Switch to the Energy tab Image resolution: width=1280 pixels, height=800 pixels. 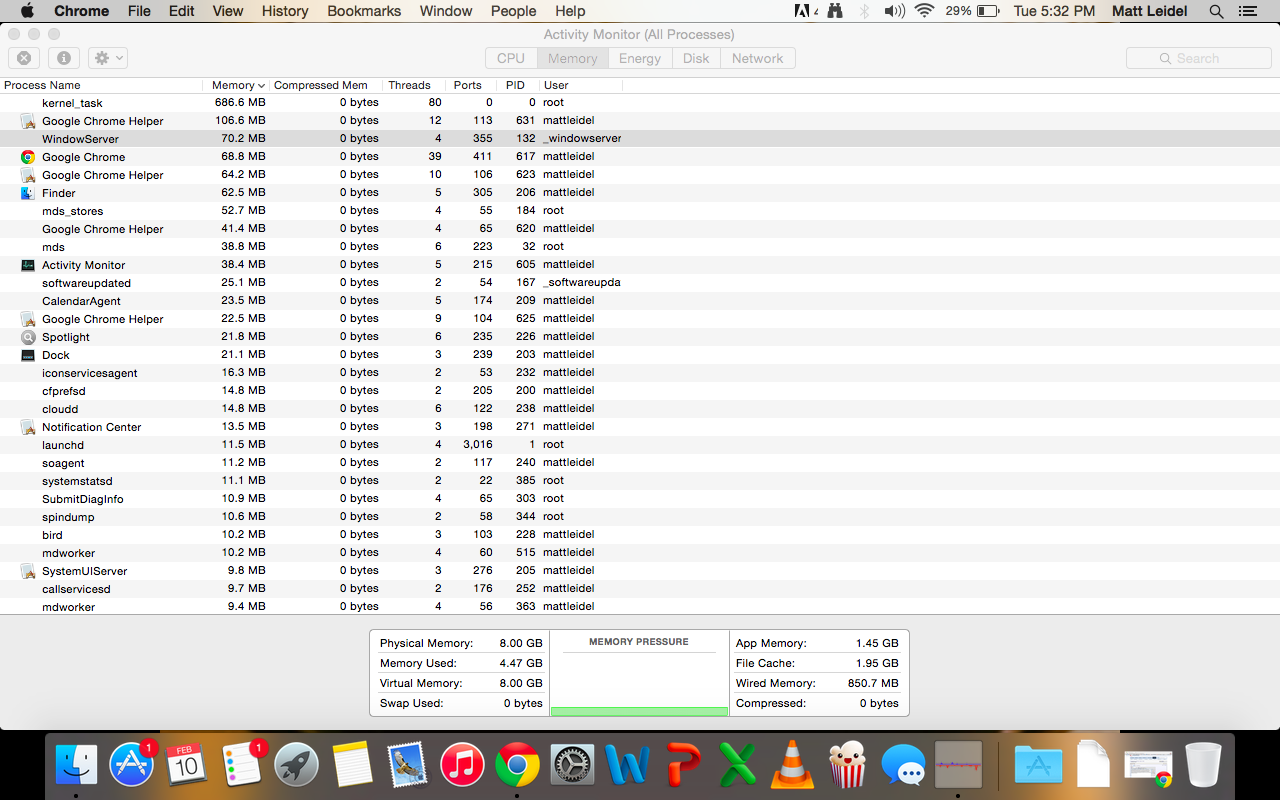(640, 58)
